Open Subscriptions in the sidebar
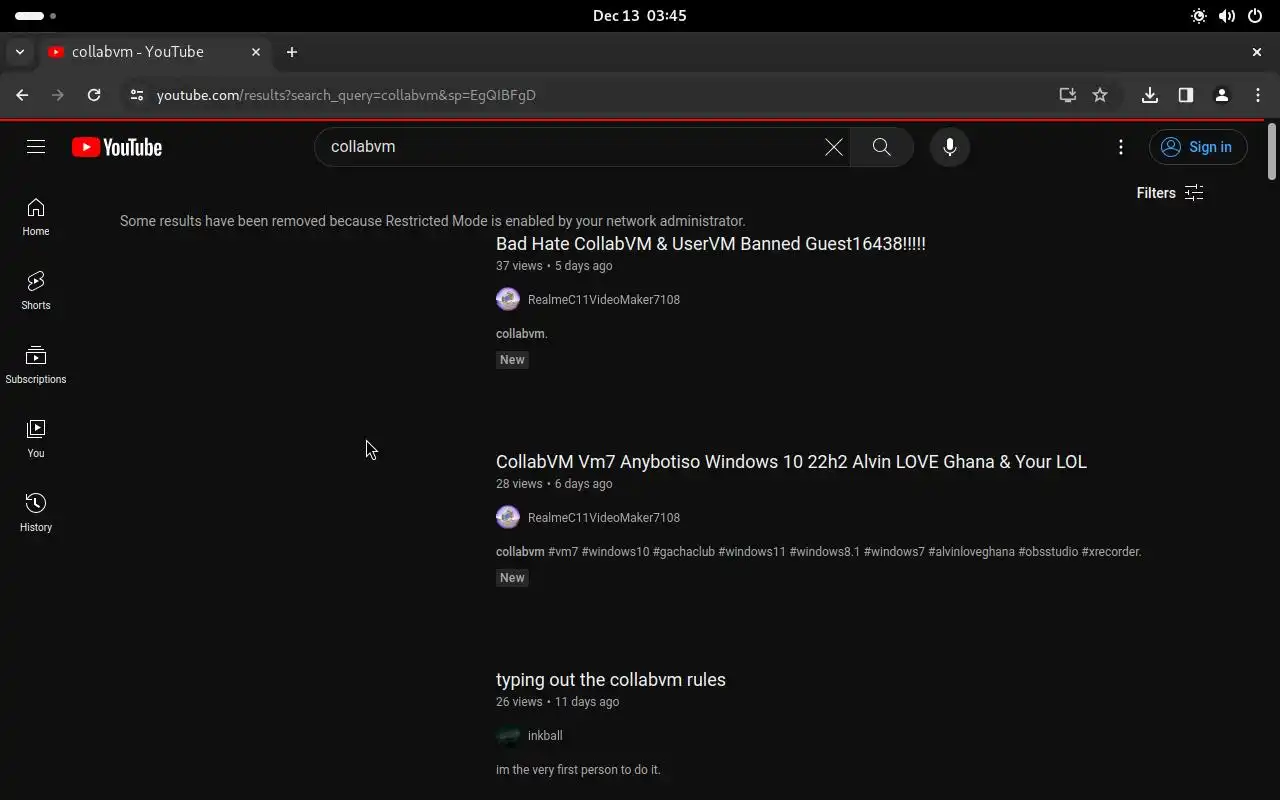The image size is (1280, 800). pyautogui.click(x=36, y=365)
